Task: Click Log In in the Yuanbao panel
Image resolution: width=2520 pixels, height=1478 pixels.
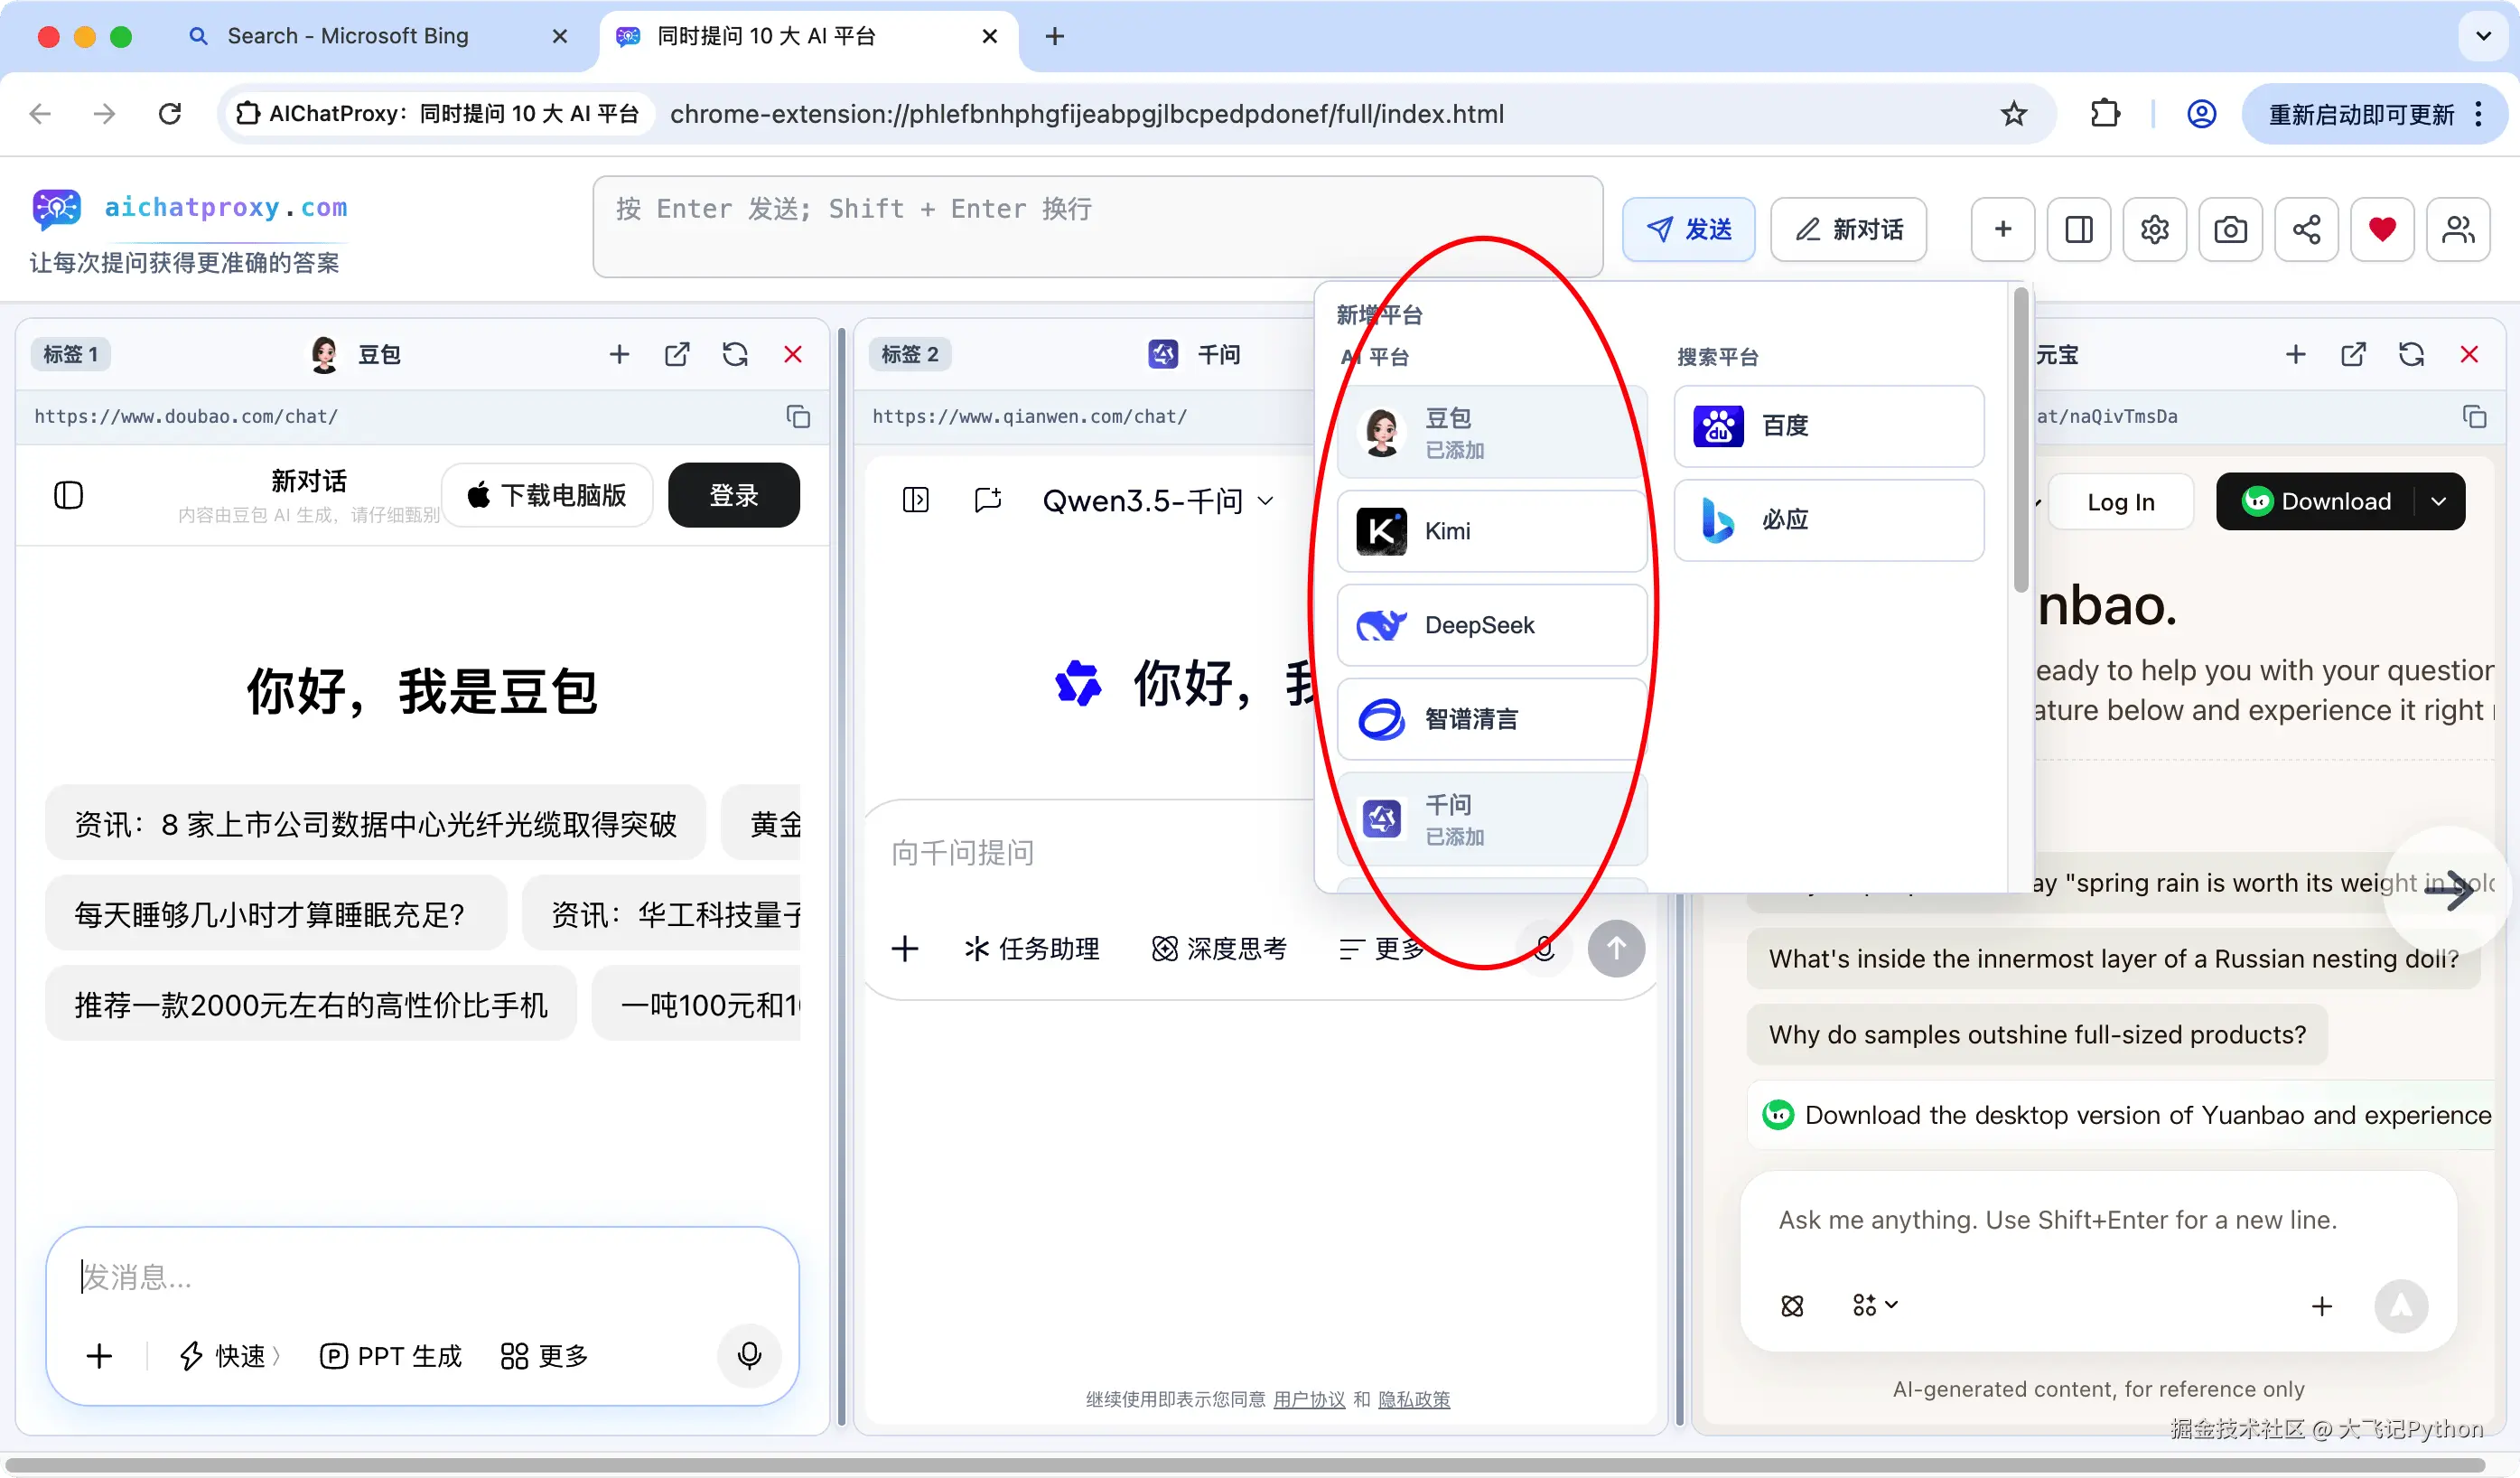Action: pyautogui.click(x=2121, y=501)
